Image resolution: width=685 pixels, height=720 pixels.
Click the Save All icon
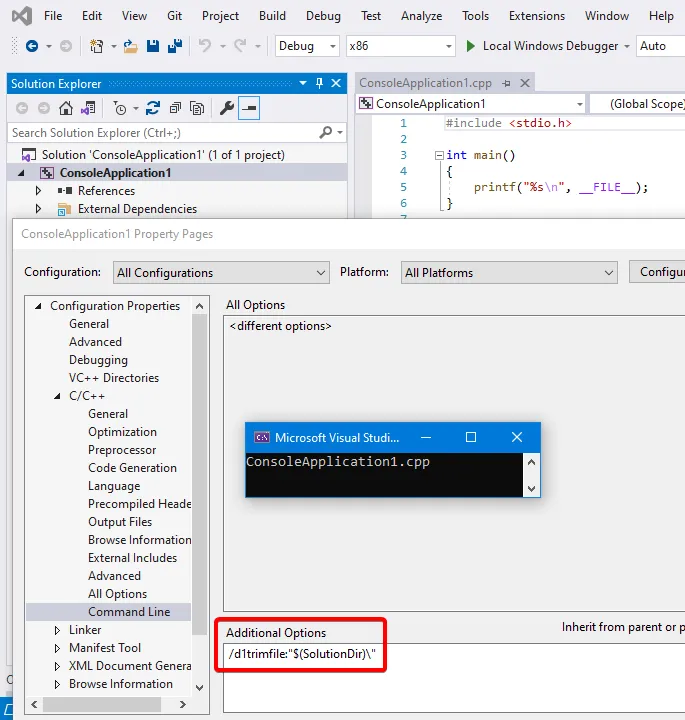point(175,46)
